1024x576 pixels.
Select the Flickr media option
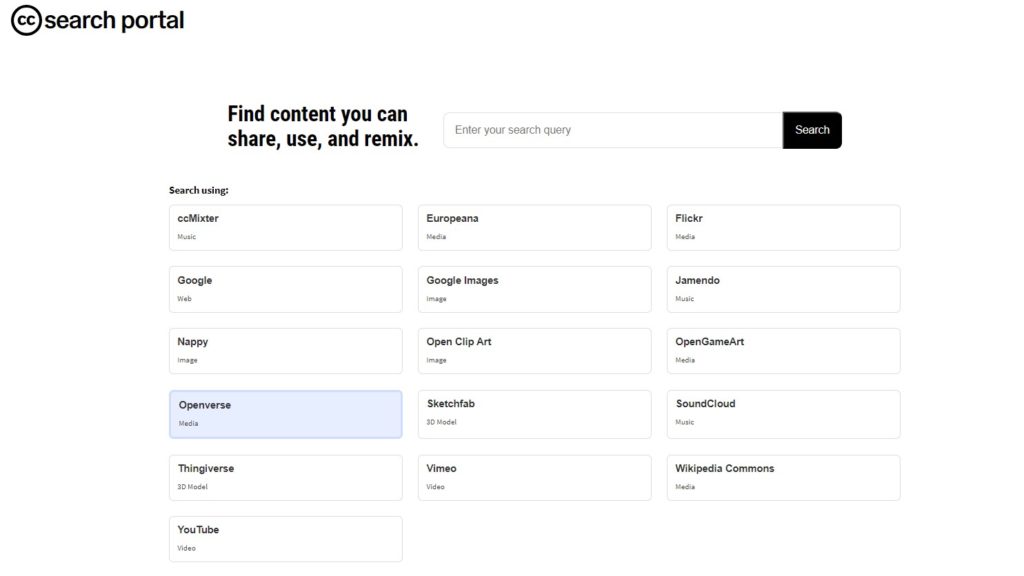coord(783,227)
